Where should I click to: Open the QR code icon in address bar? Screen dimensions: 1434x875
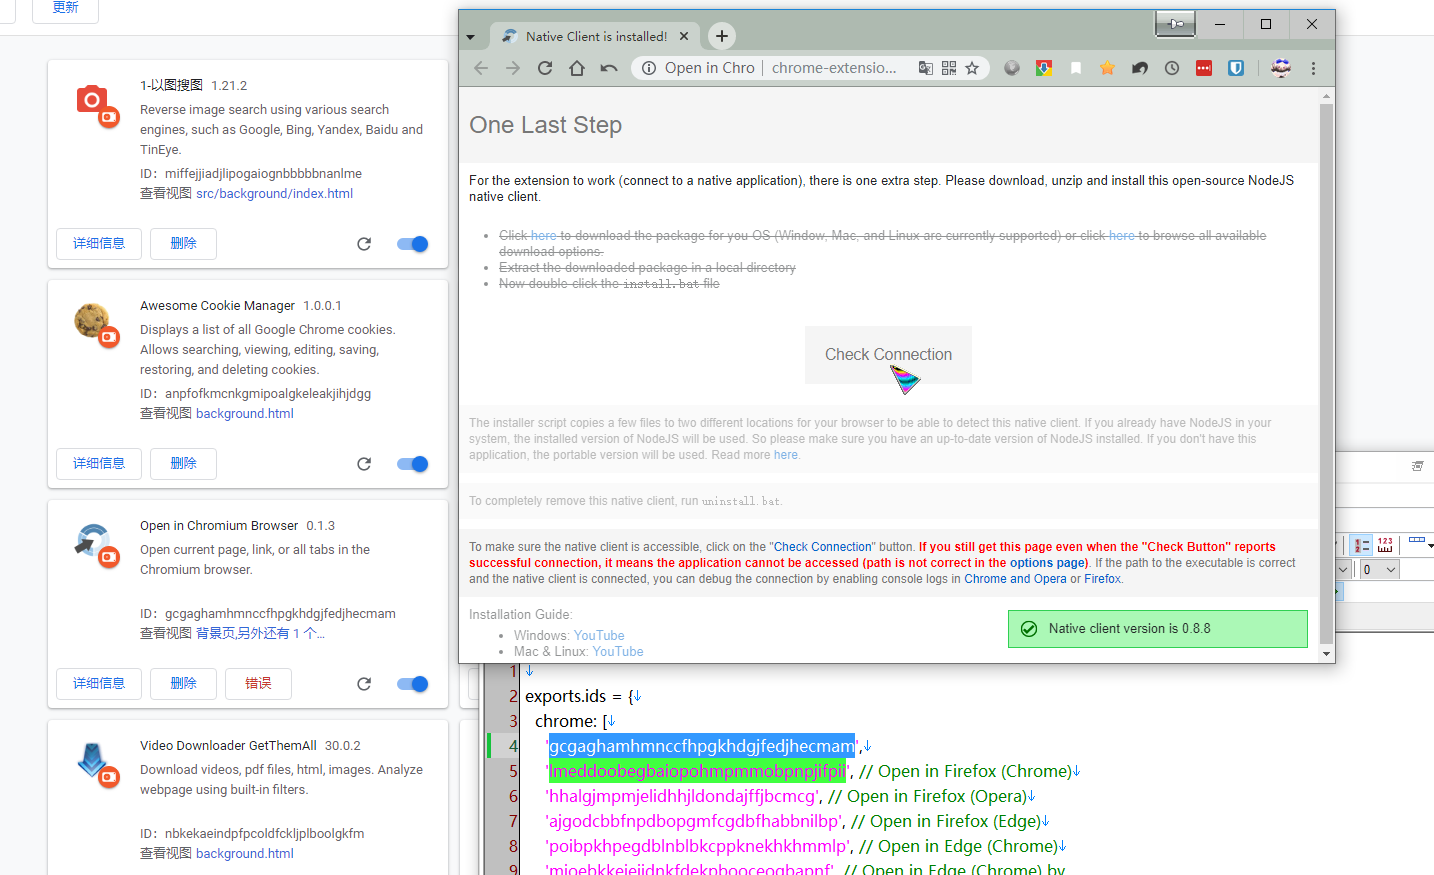click(949, 68)
